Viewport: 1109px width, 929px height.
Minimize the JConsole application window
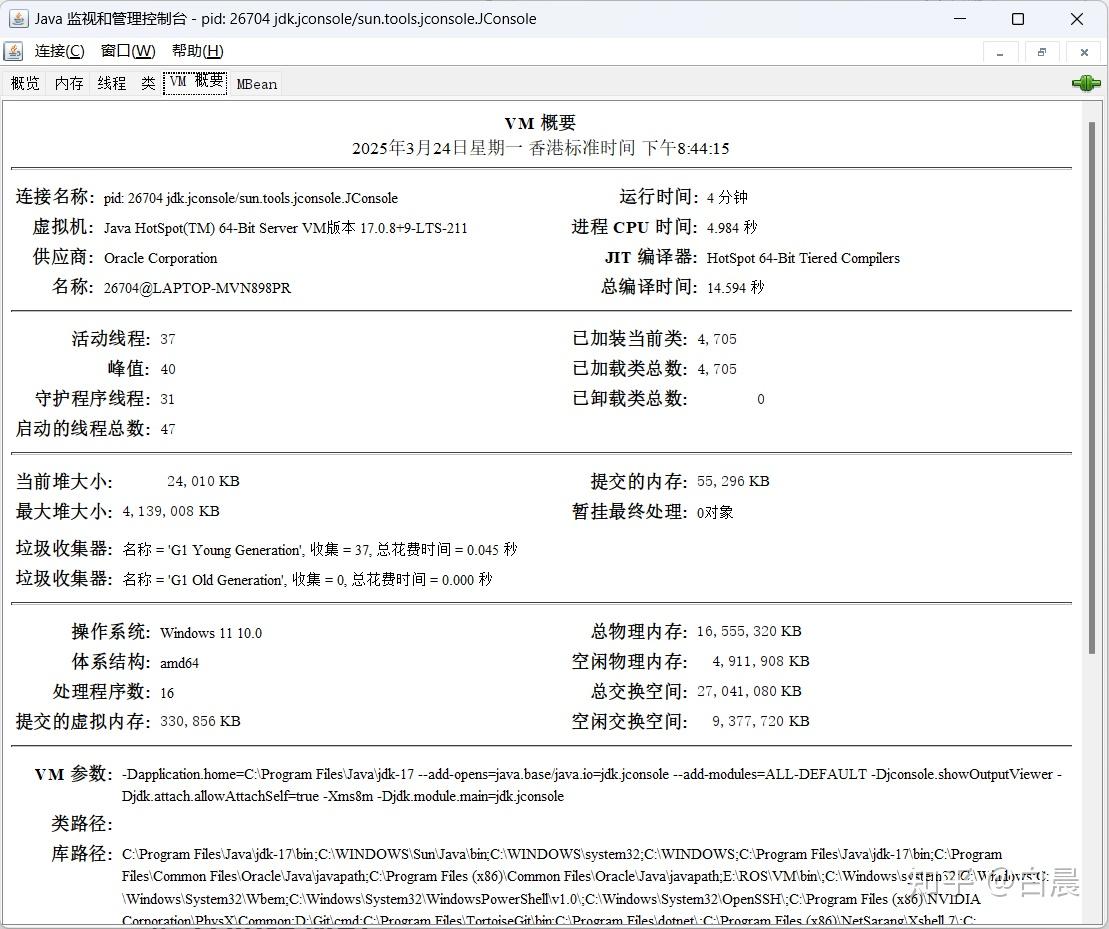959,18
